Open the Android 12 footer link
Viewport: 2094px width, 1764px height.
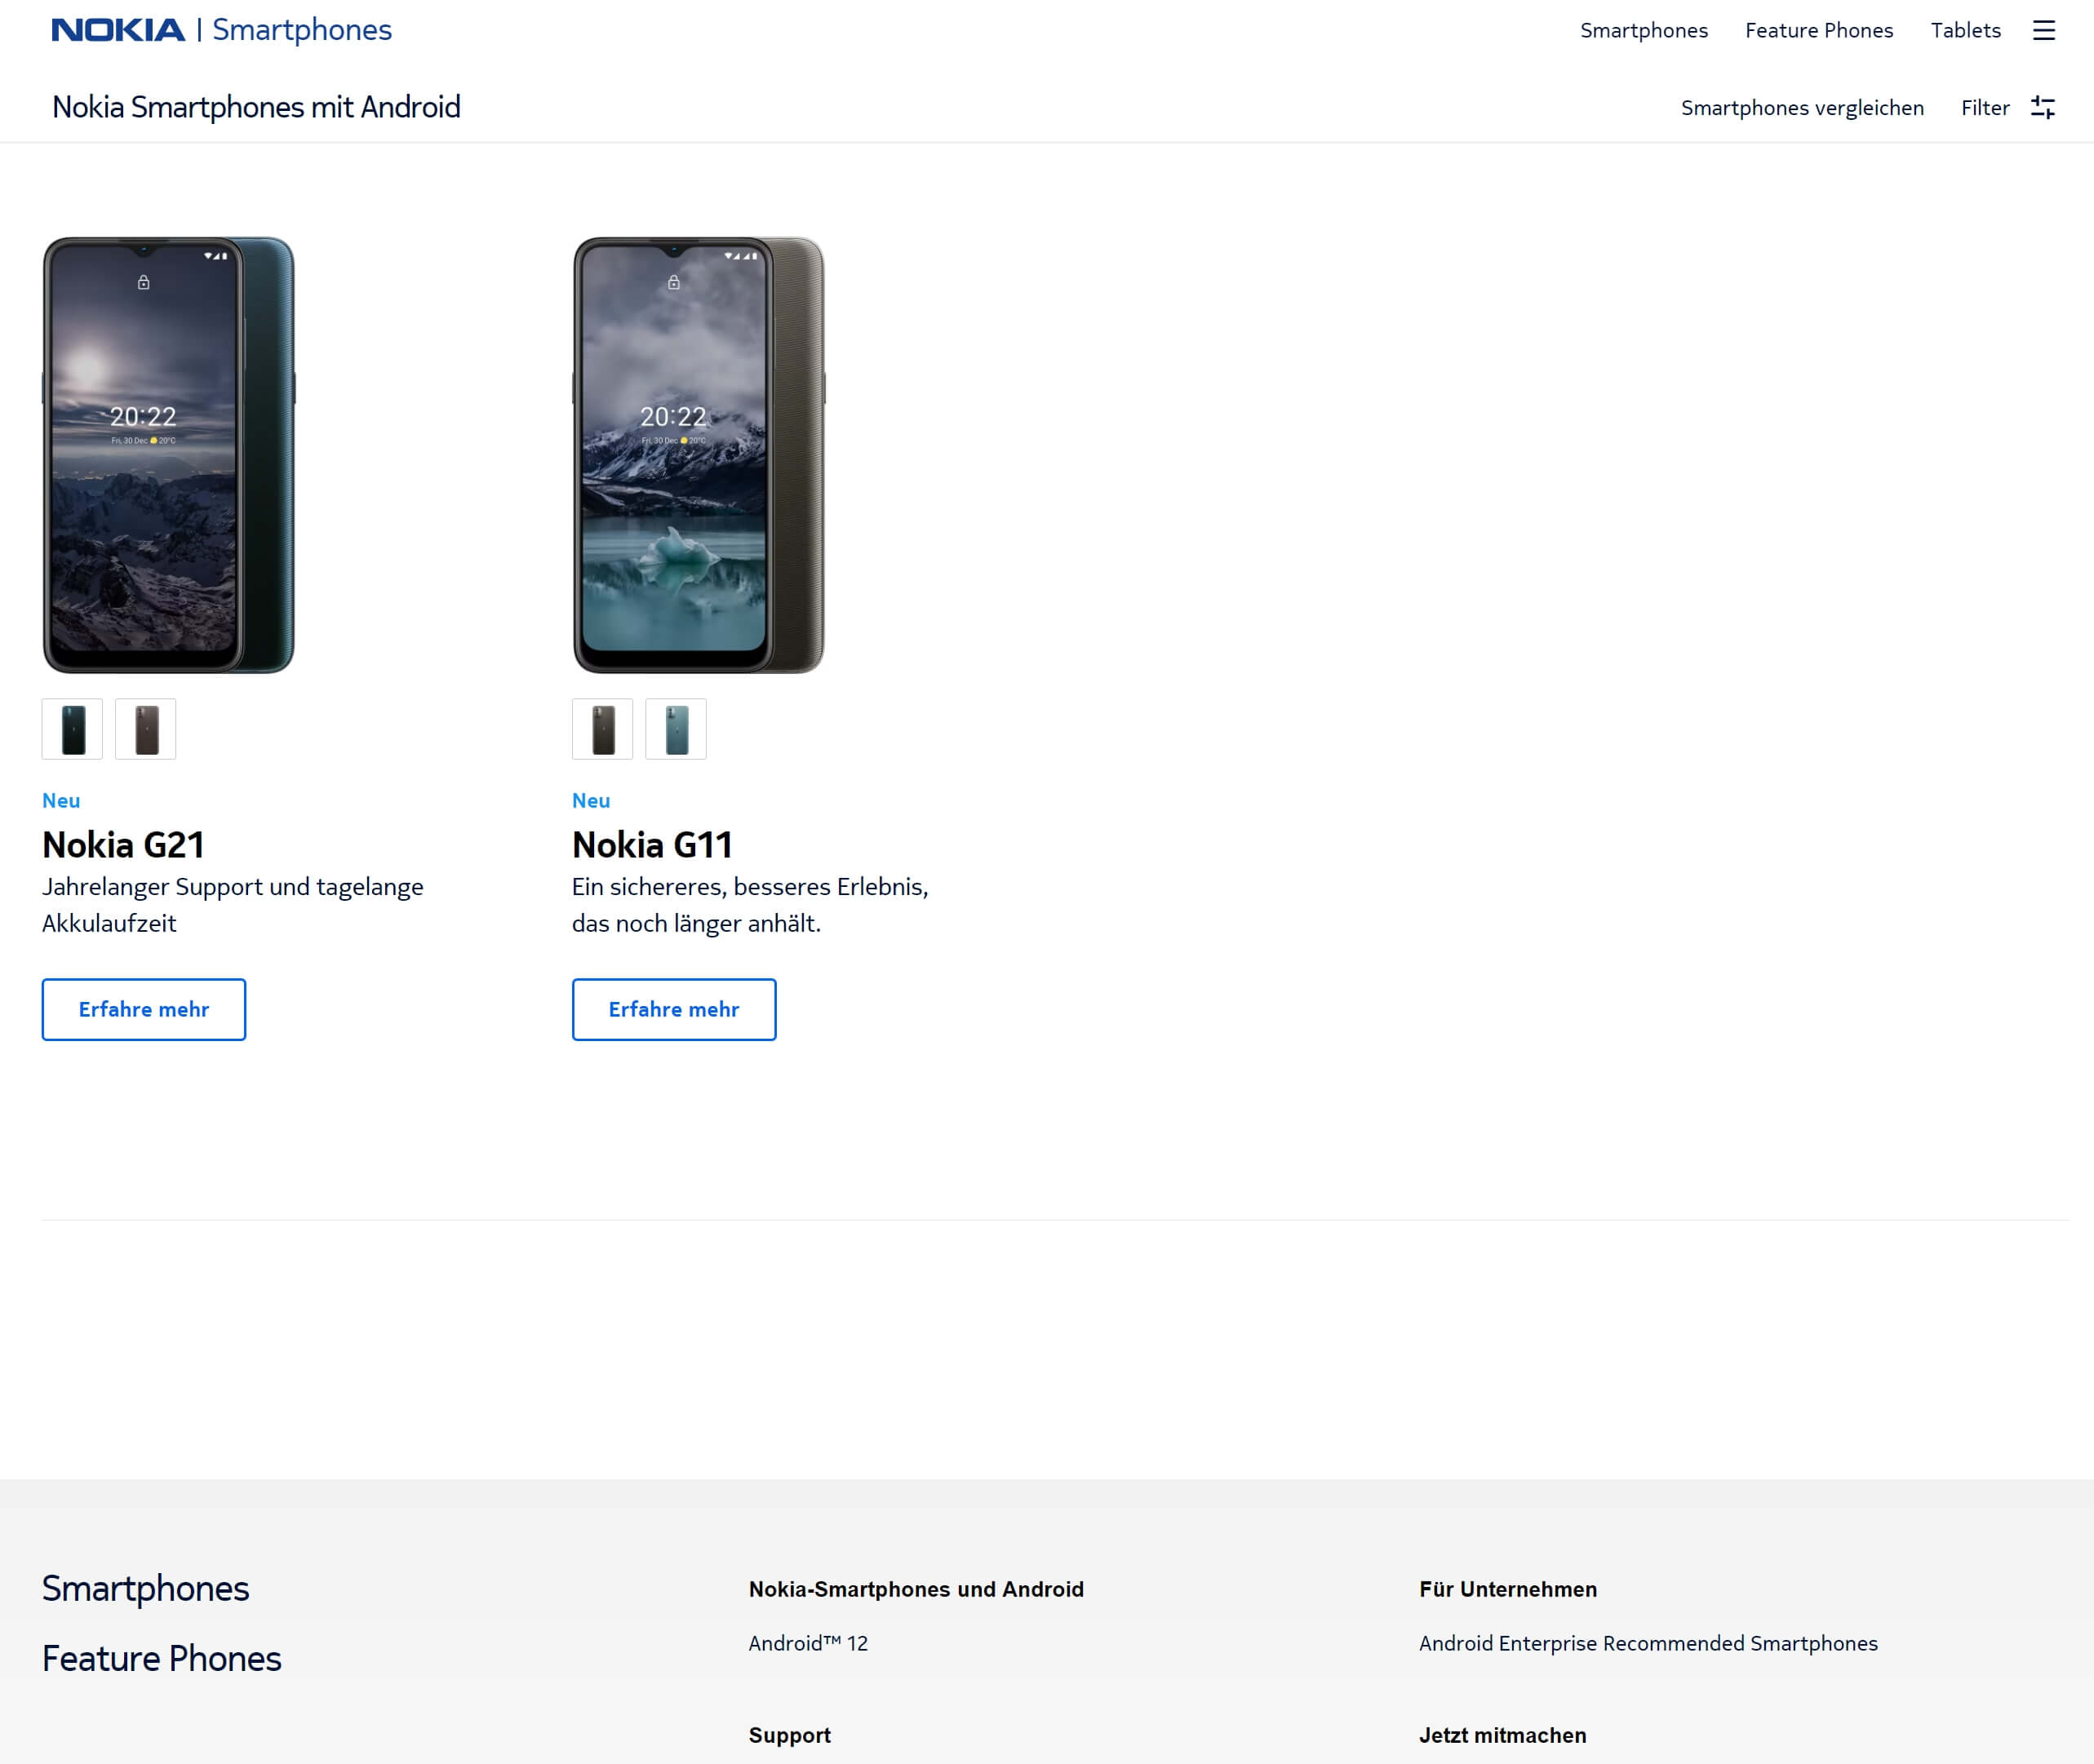click(808, 1643)
